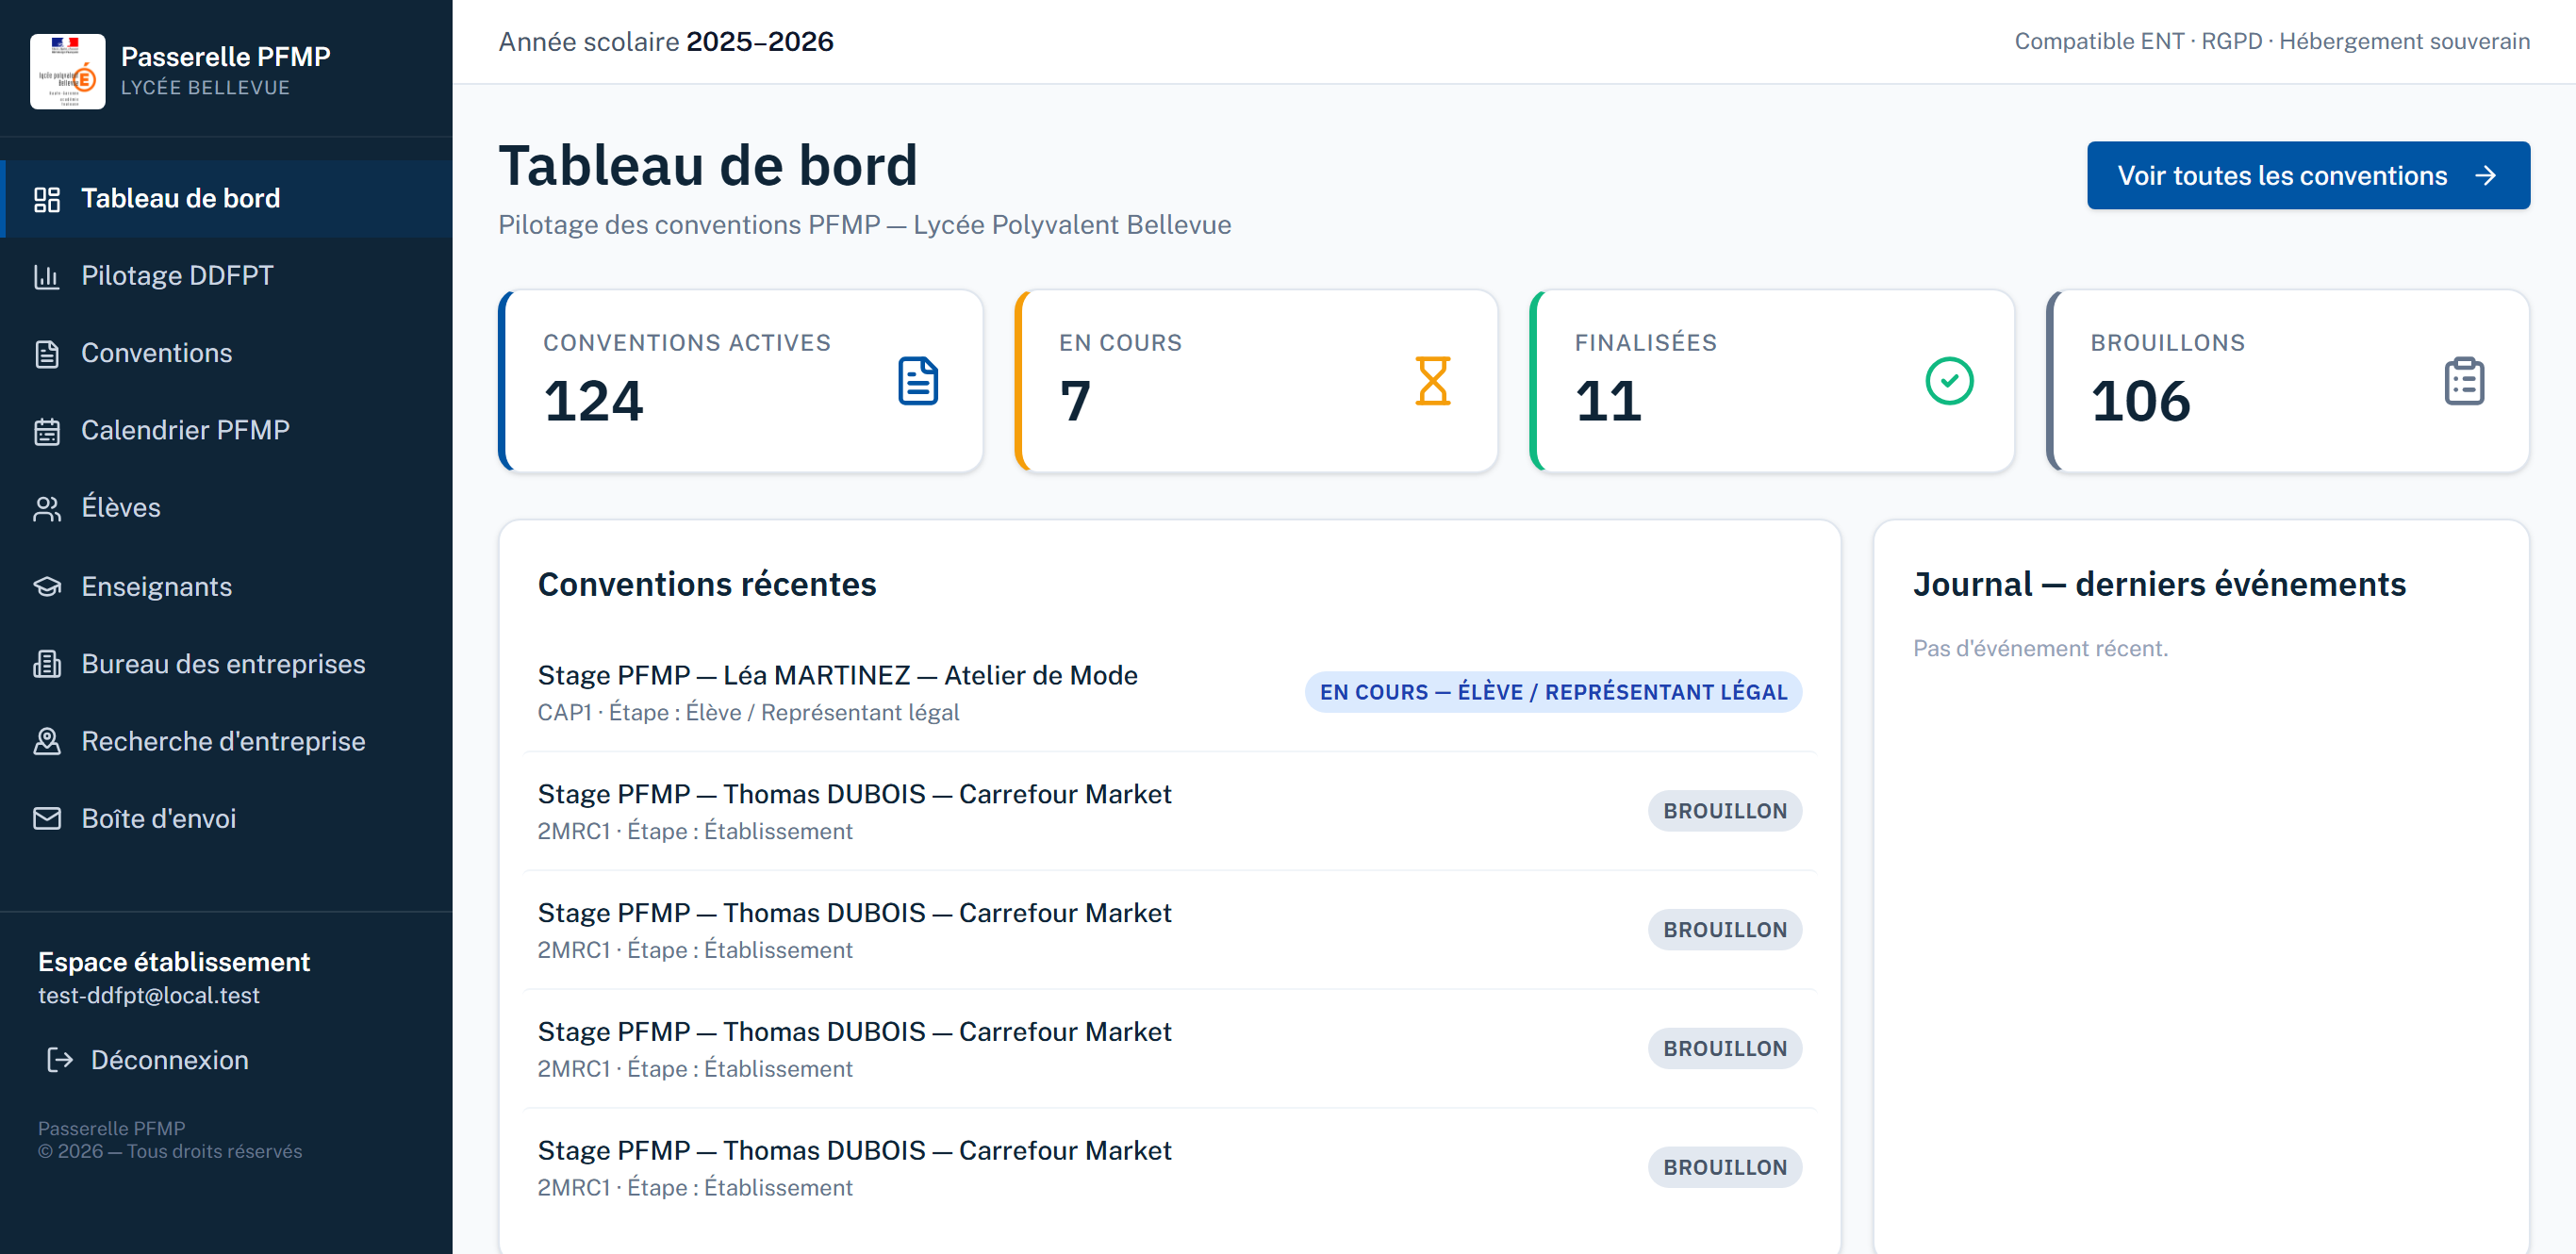Viewport: 2576px width, 1254px height.
Task: Click "Pas d'événement récent." text
Action: point(2040,648)
